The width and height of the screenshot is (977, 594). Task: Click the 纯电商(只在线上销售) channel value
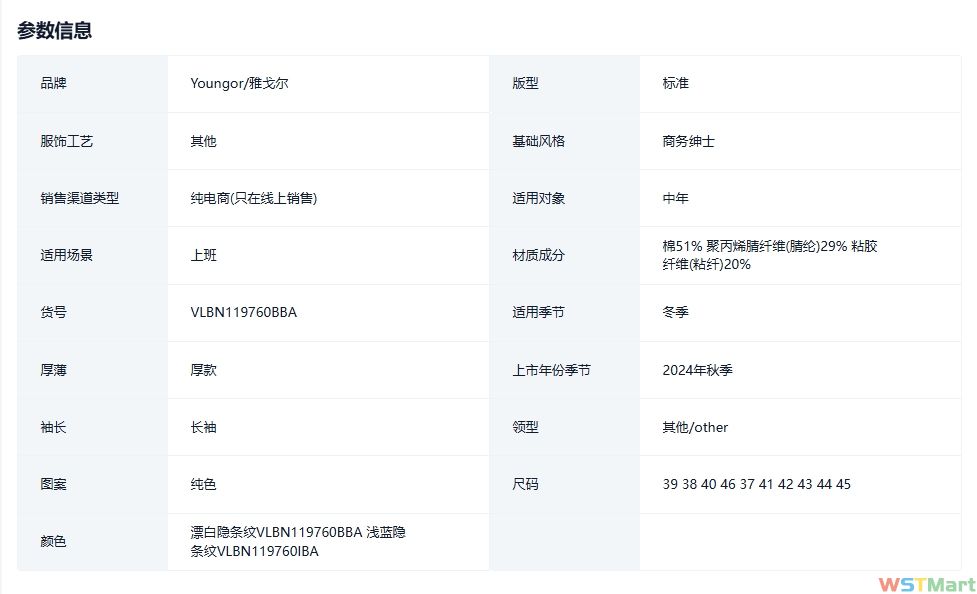coord(254,198)
